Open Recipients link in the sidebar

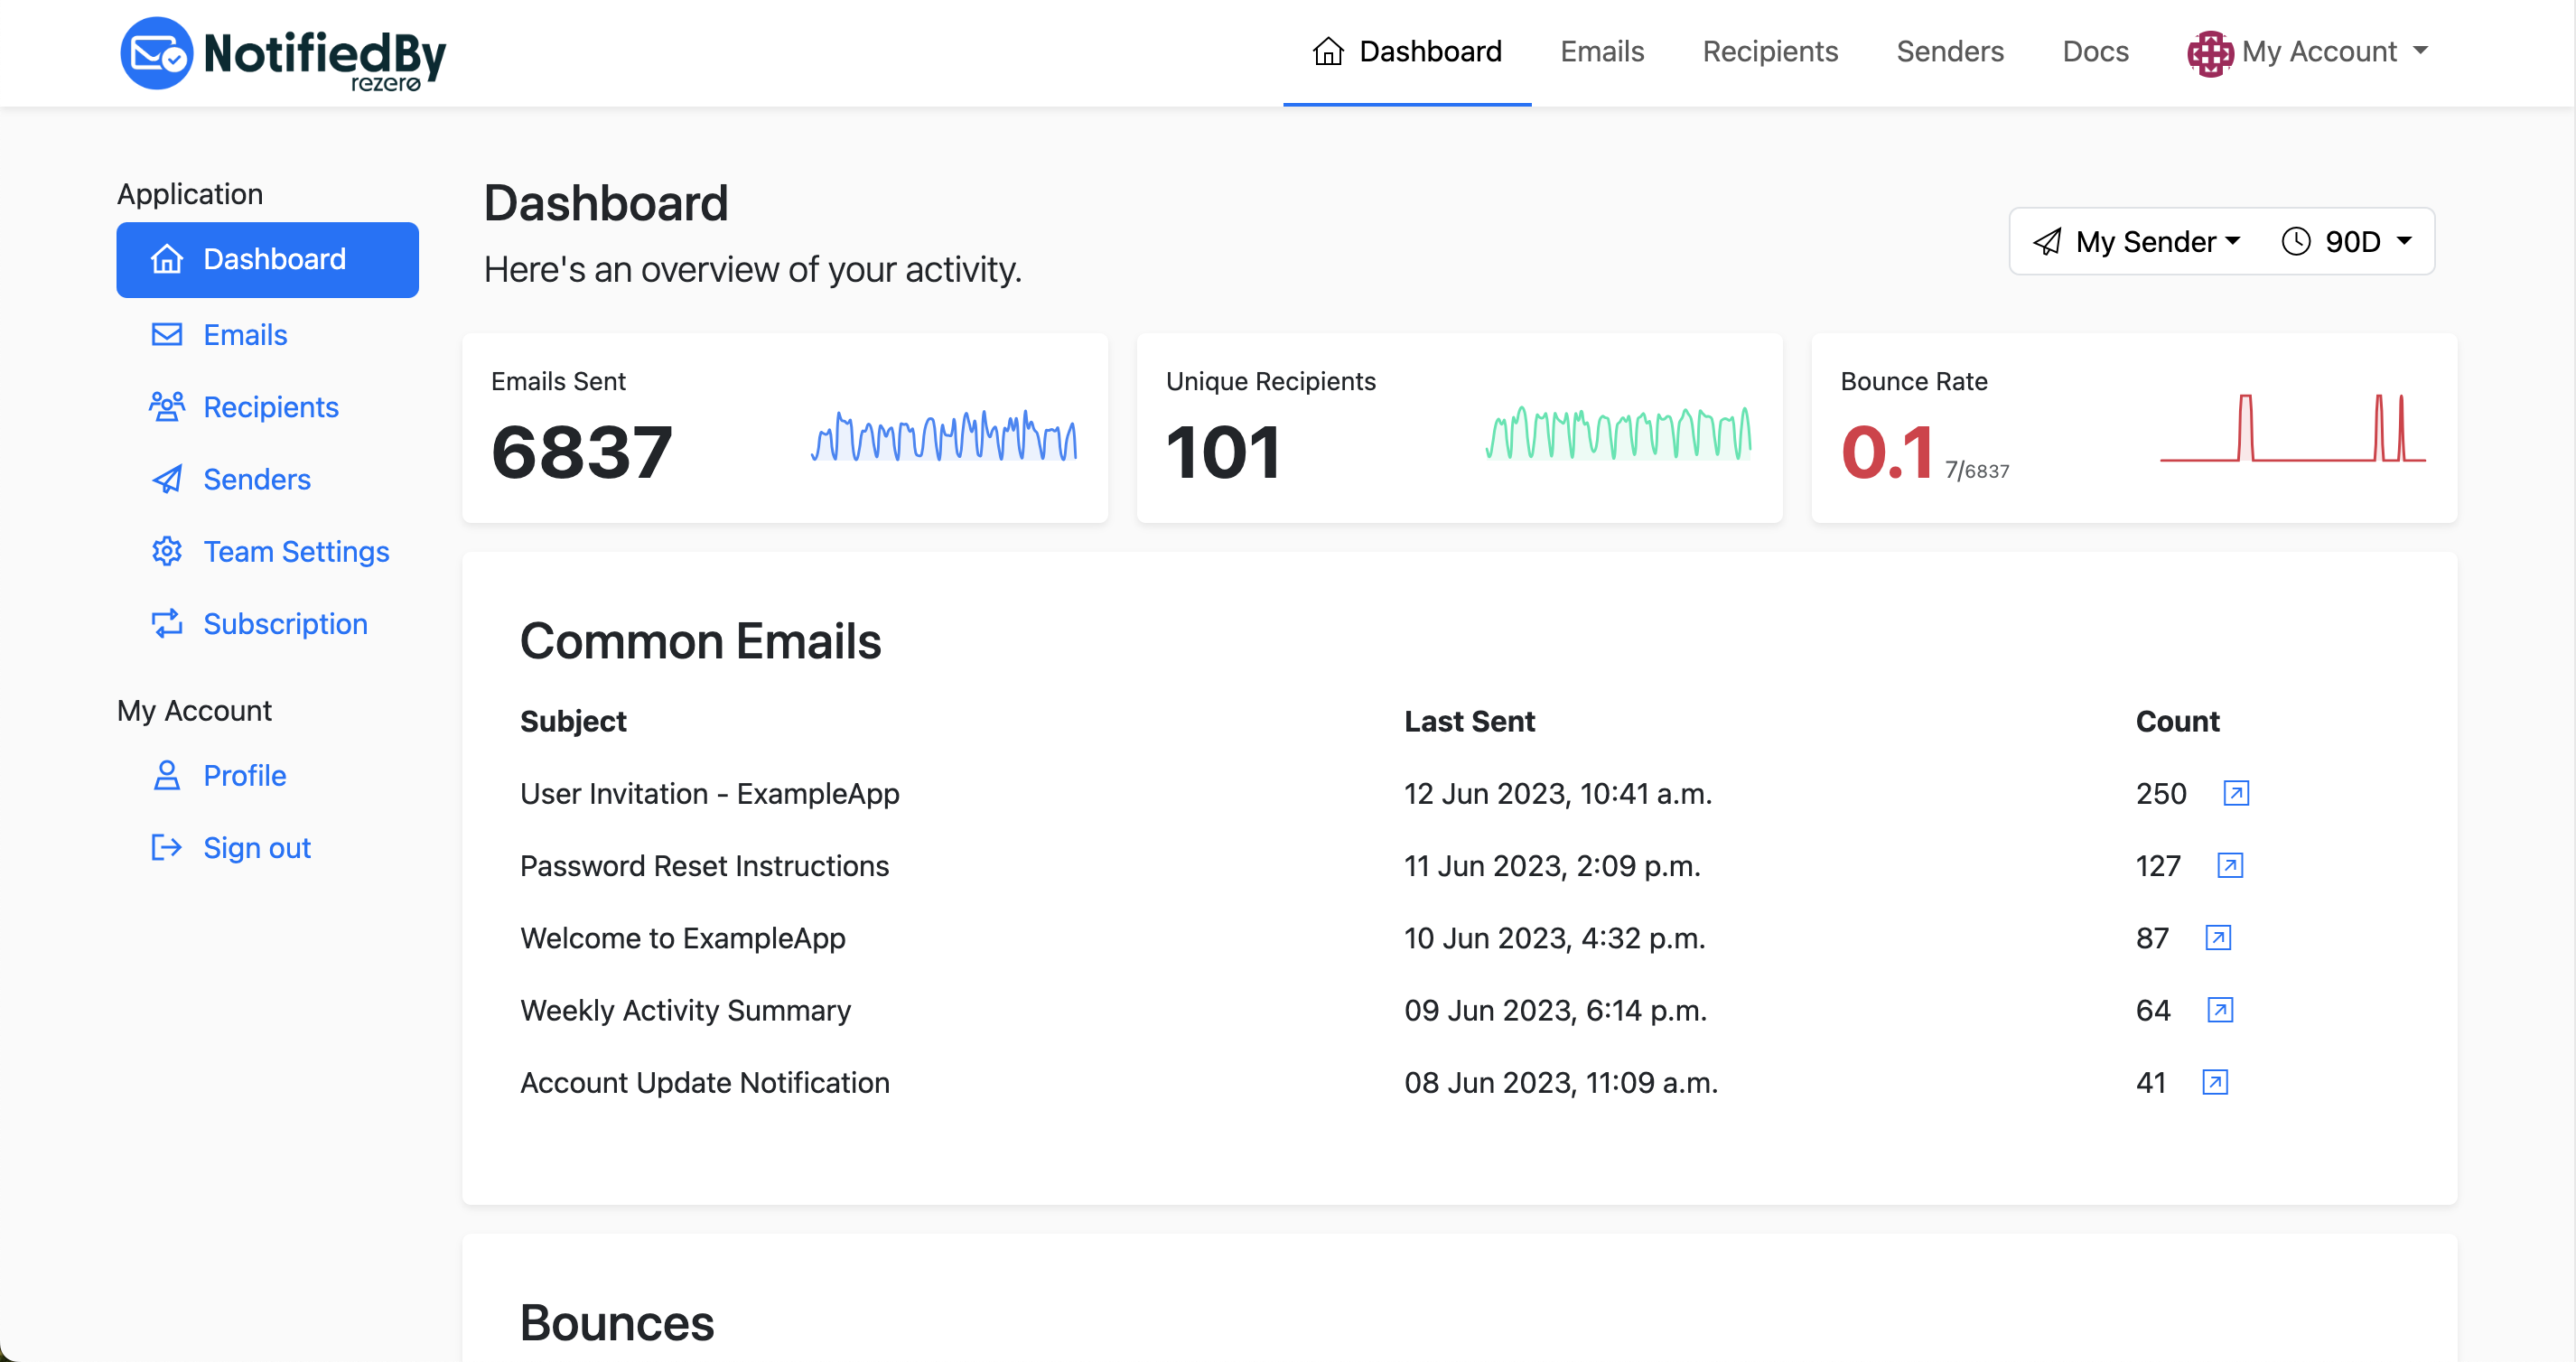(271, 407)
